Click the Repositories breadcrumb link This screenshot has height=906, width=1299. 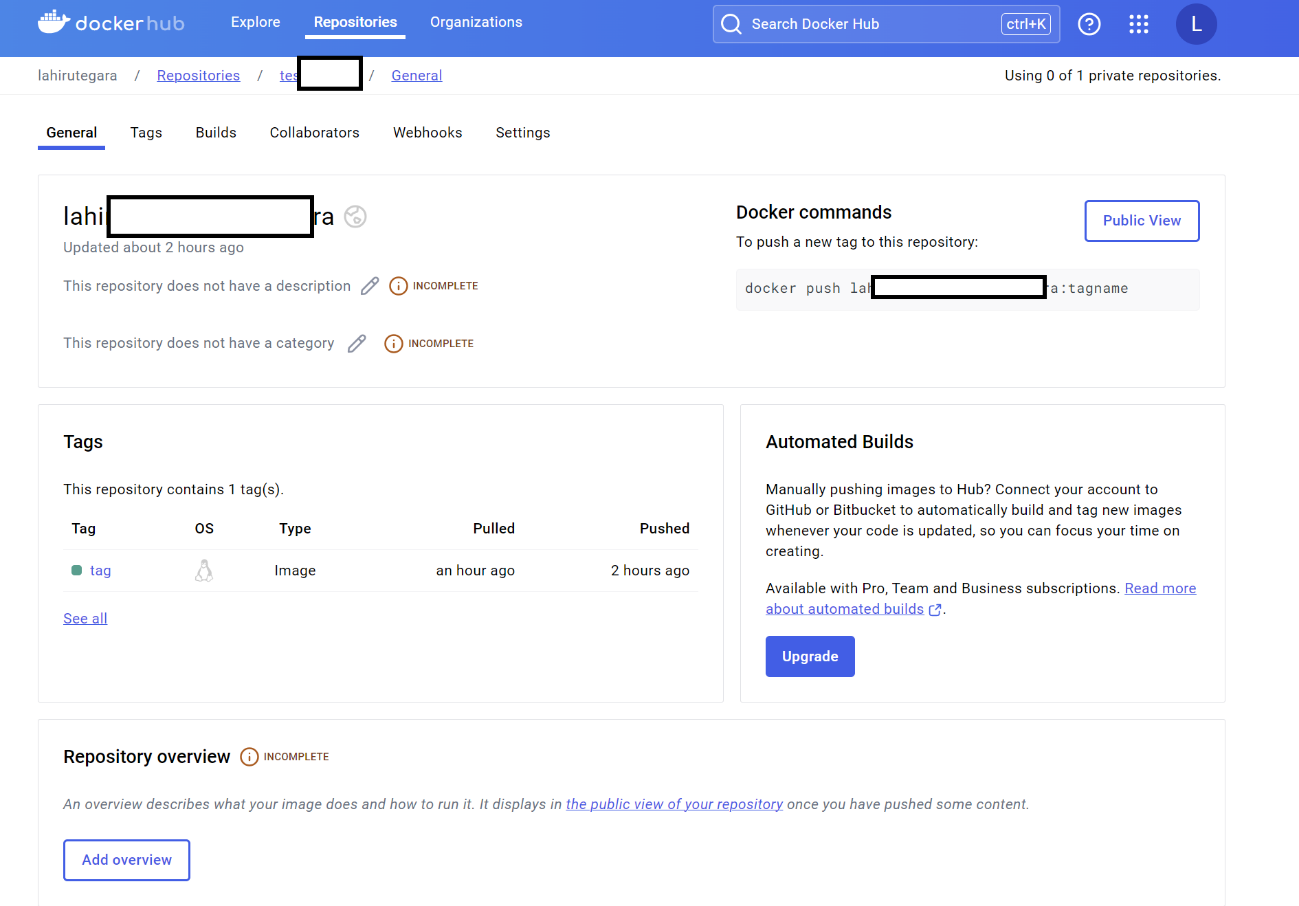tap(198, 76)
